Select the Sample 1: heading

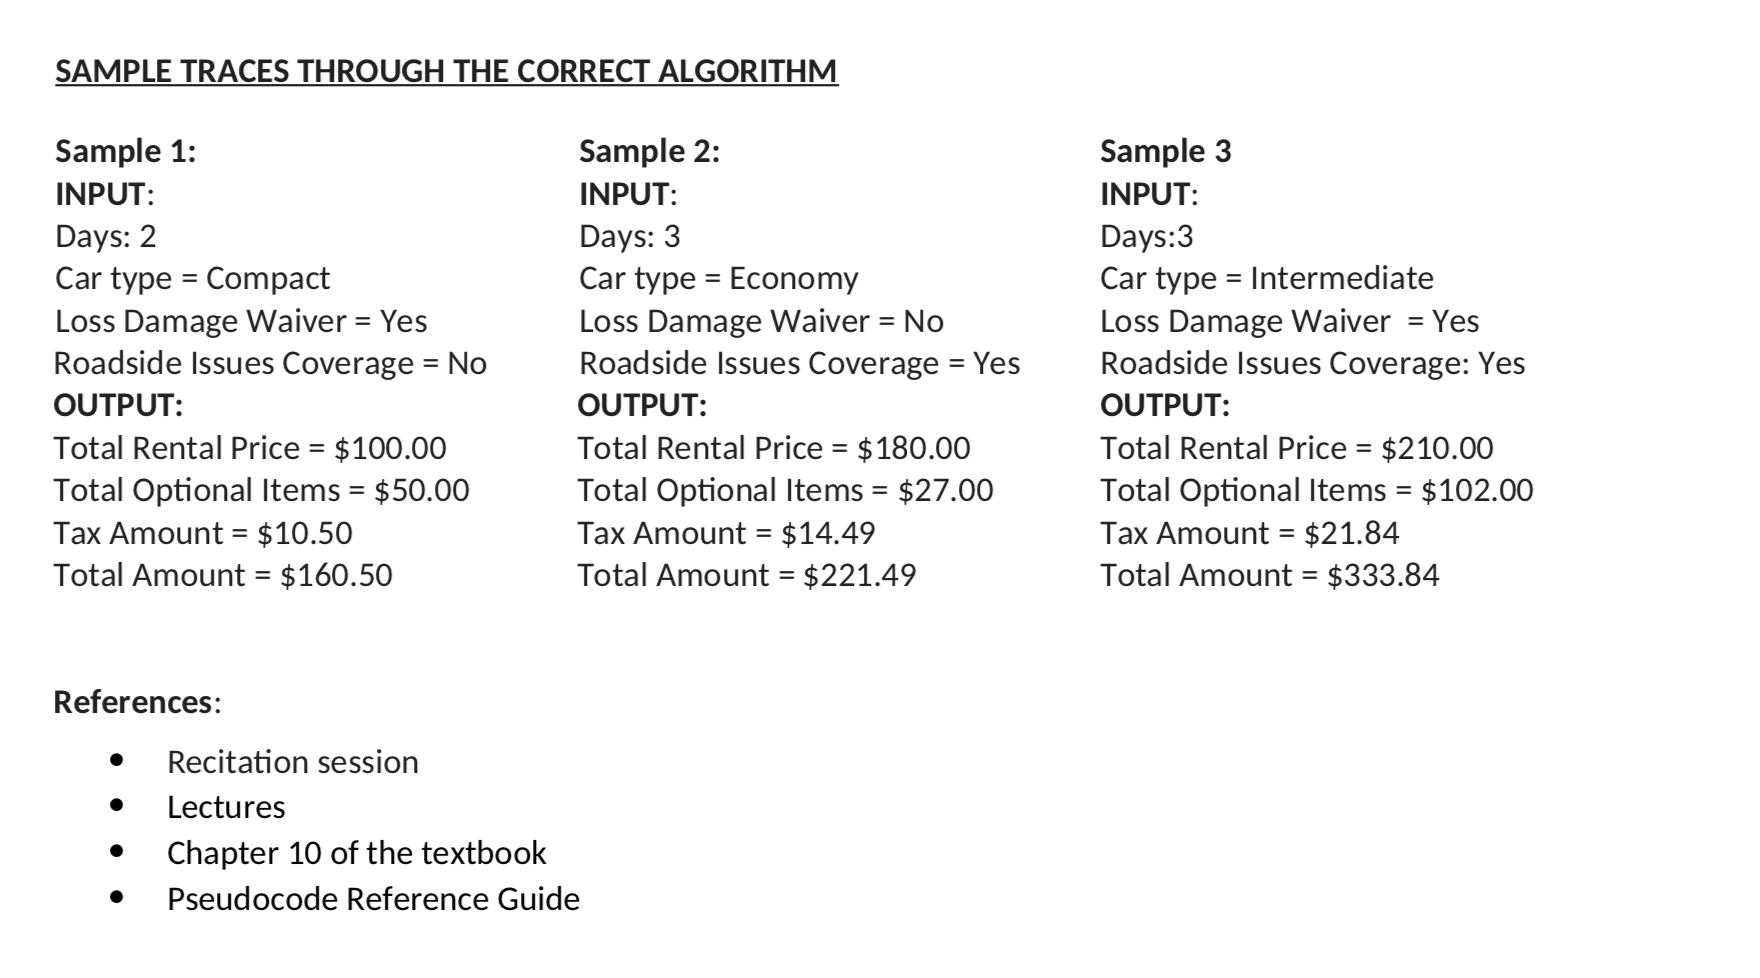(126, 151)
